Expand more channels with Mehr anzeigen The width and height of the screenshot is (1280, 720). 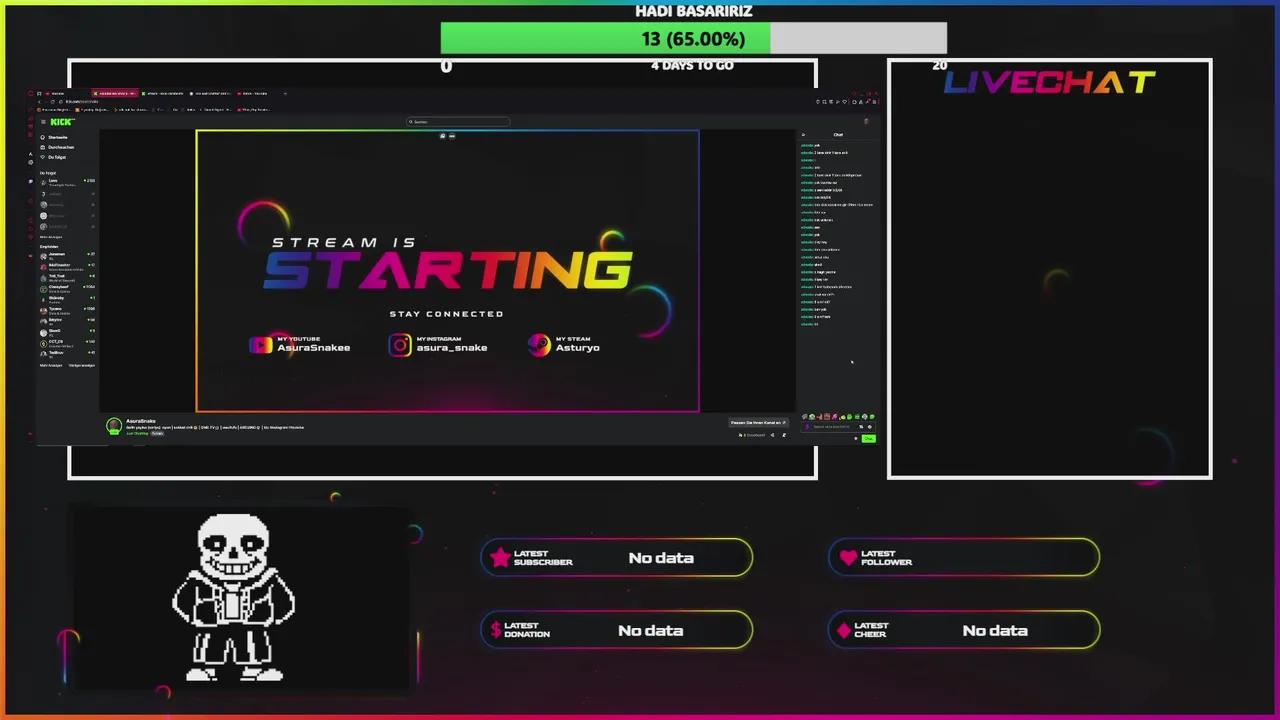pyautogui.click(x=51, y=365)
